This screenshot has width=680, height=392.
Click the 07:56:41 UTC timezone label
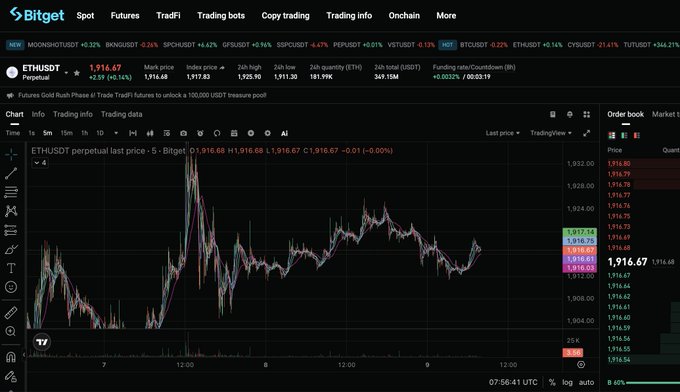coord(513,382)
